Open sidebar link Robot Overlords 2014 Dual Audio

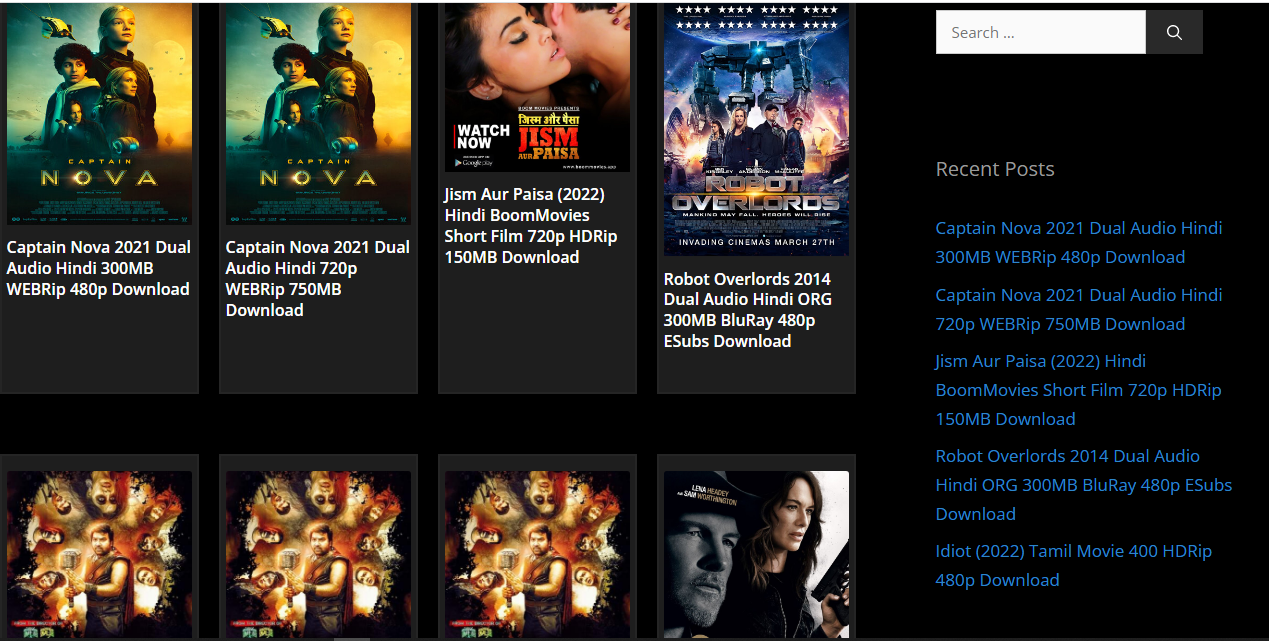(1083, 485)
